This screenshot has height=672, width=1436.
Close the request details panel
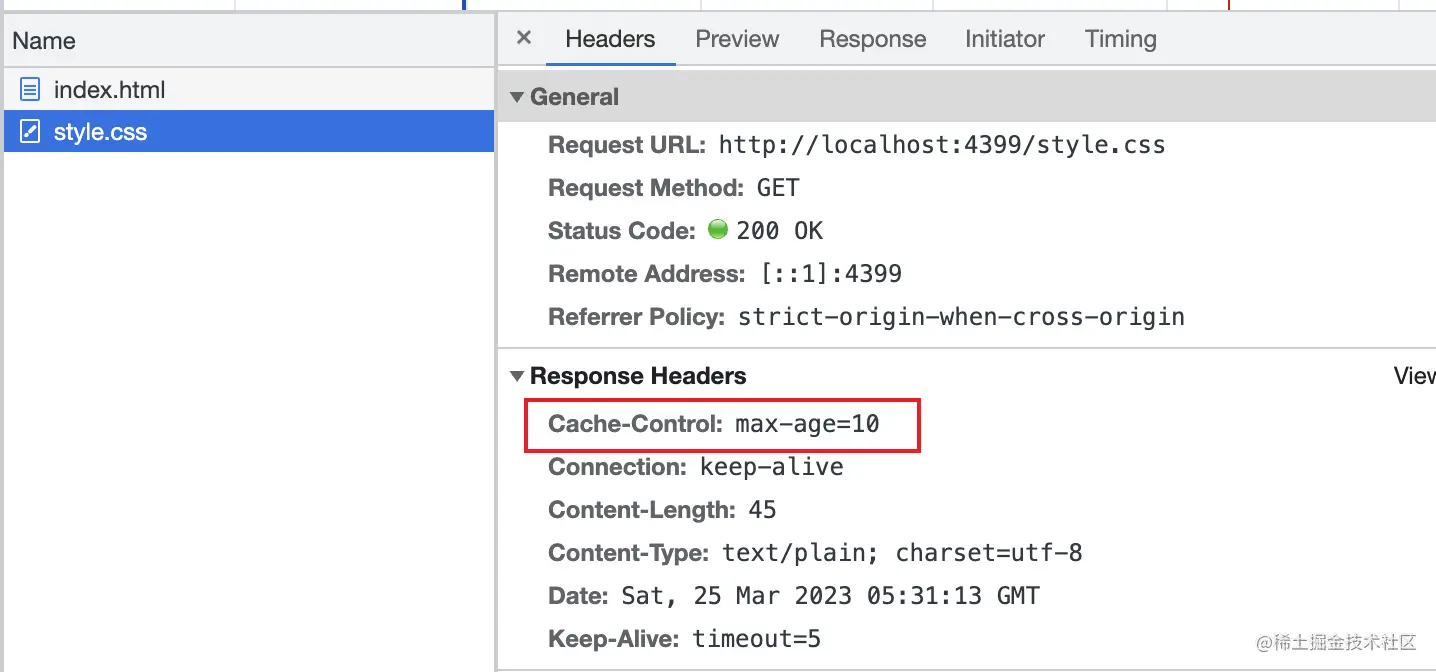[x=523, y=39]
